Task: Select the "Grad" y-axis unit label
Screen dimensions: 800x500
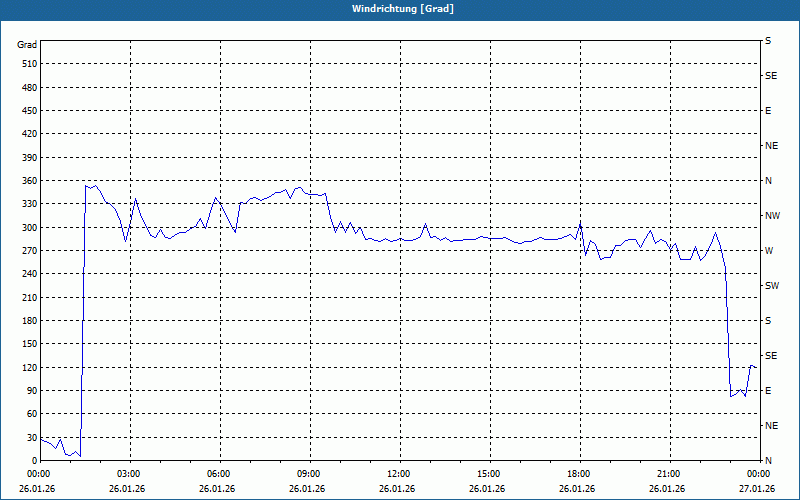Action: tap(27, 45)
